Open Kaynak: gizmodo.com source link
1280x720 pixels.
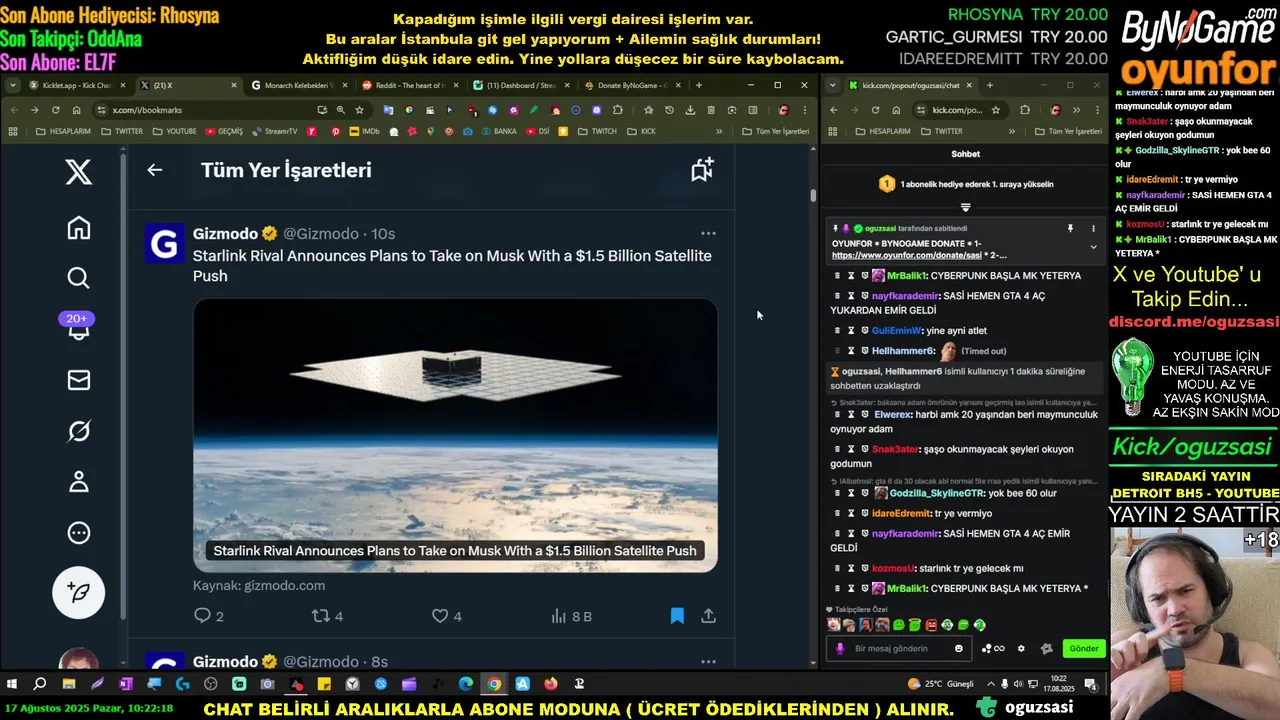259,585
